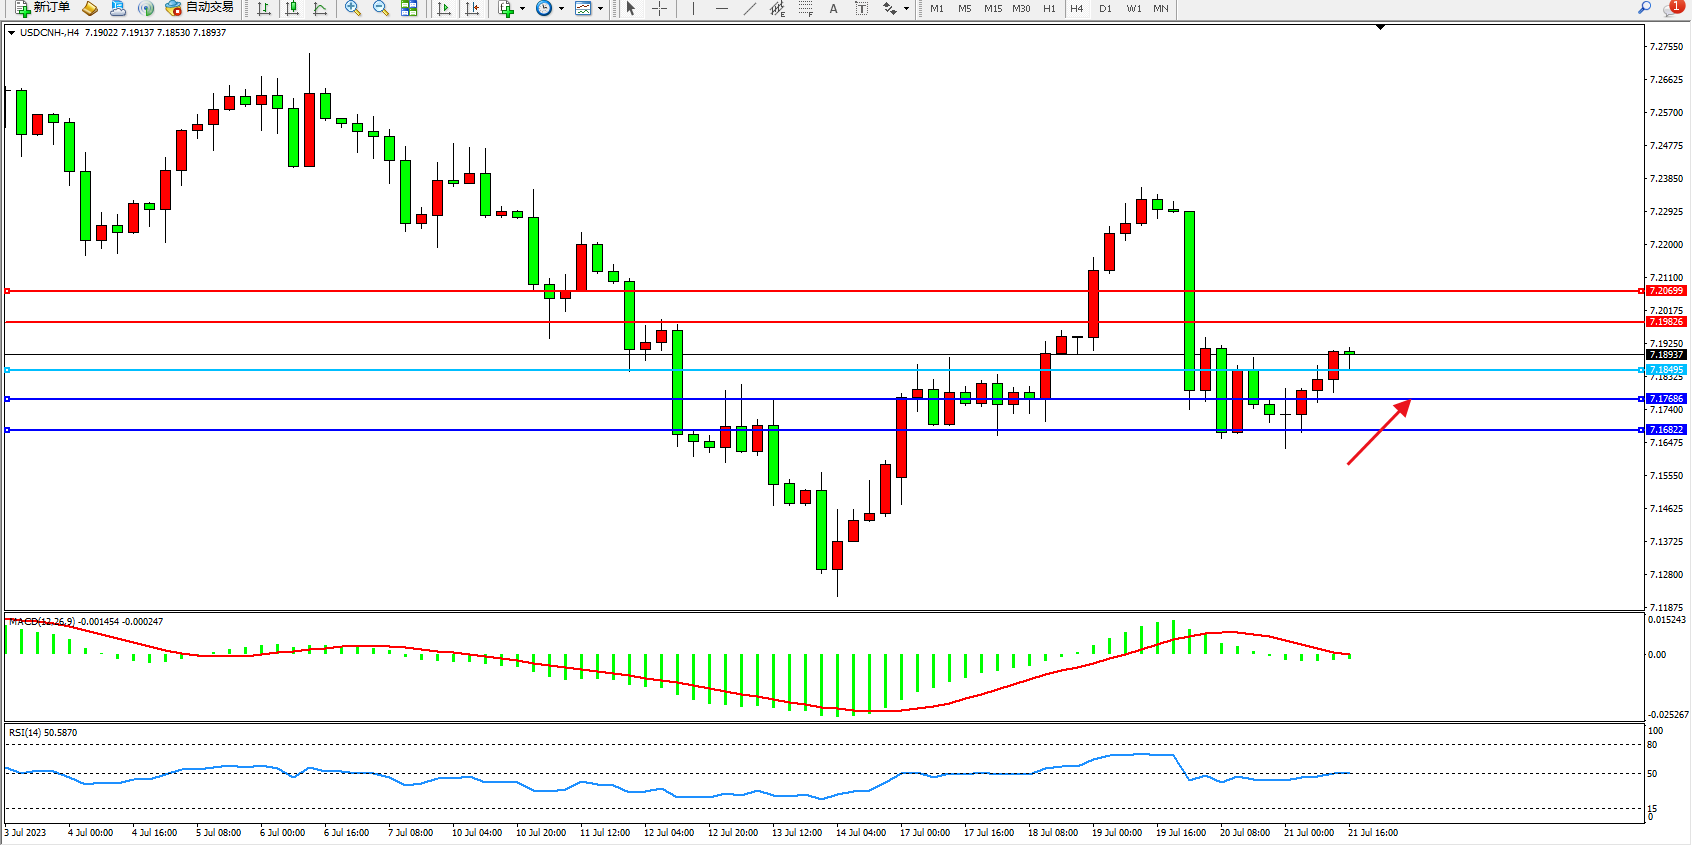This screenshot has height=846, width=1692.
Task: Zoom in on the chart
Action: click(352, 8)
